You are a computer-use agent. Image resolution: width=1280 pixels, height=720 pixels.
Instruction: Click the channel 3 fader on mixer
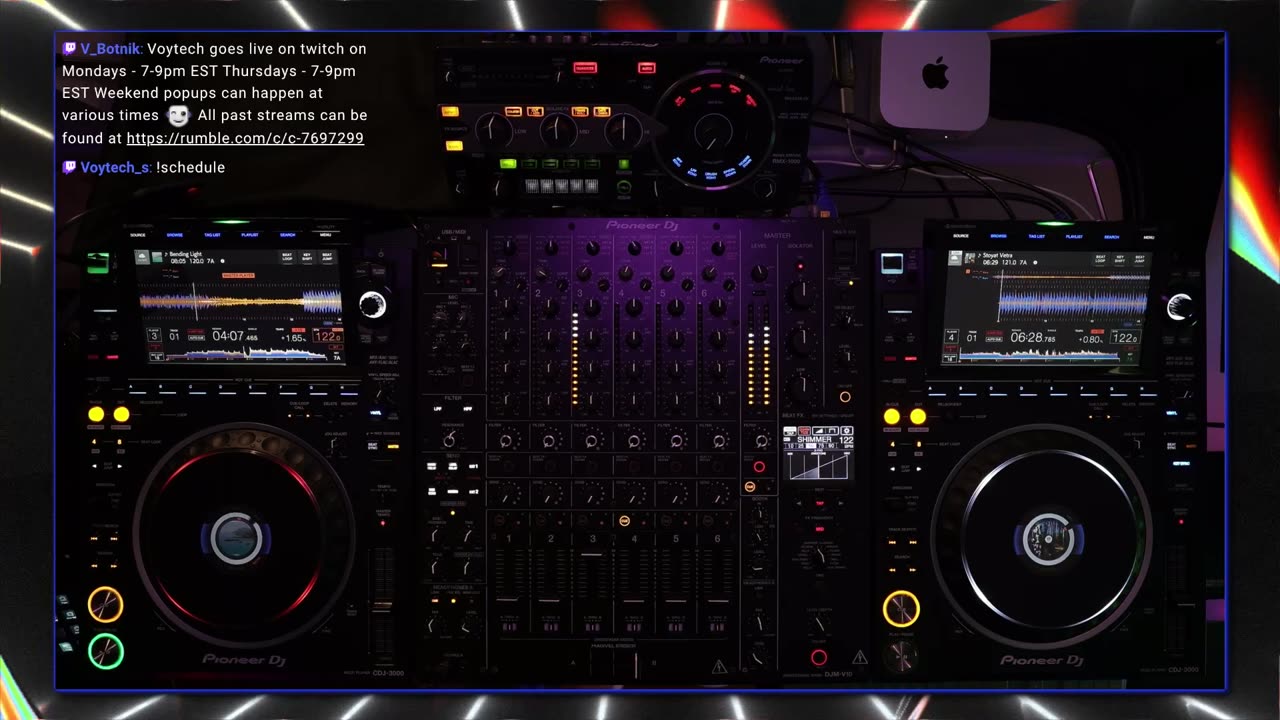click(x=591, y=555)
